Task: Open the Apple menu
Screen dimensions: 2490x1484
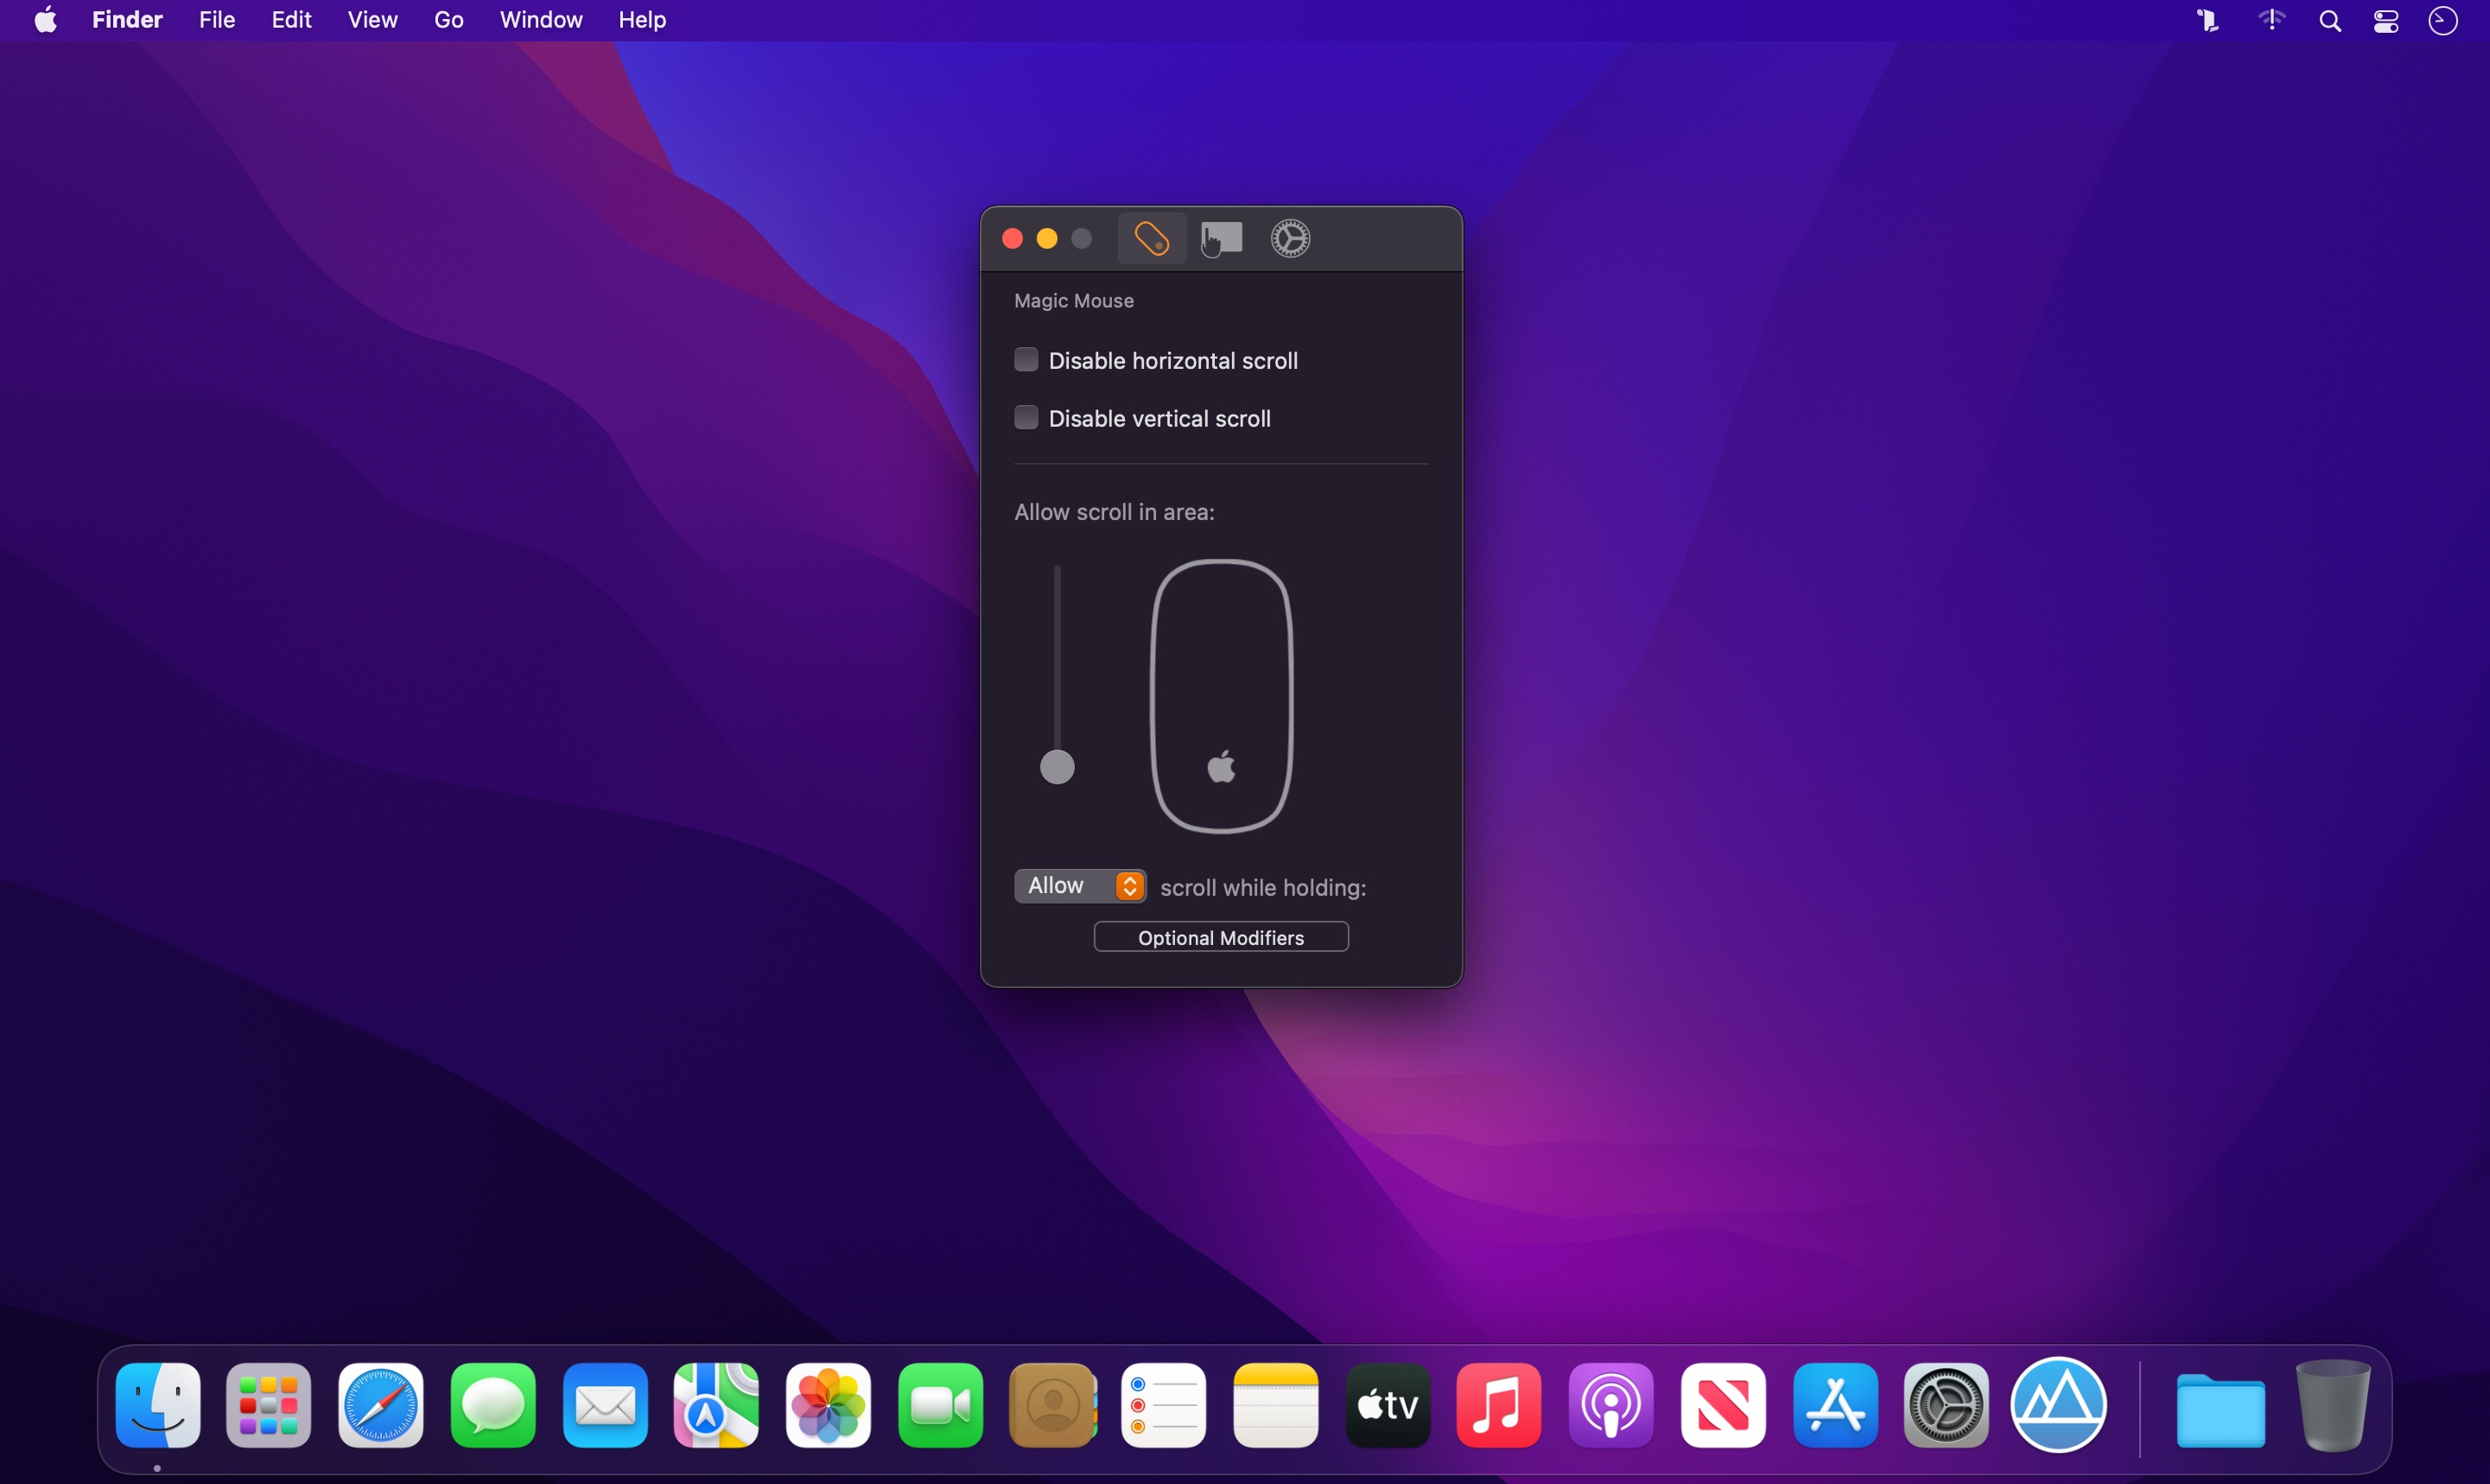Action: click(46, 20)
